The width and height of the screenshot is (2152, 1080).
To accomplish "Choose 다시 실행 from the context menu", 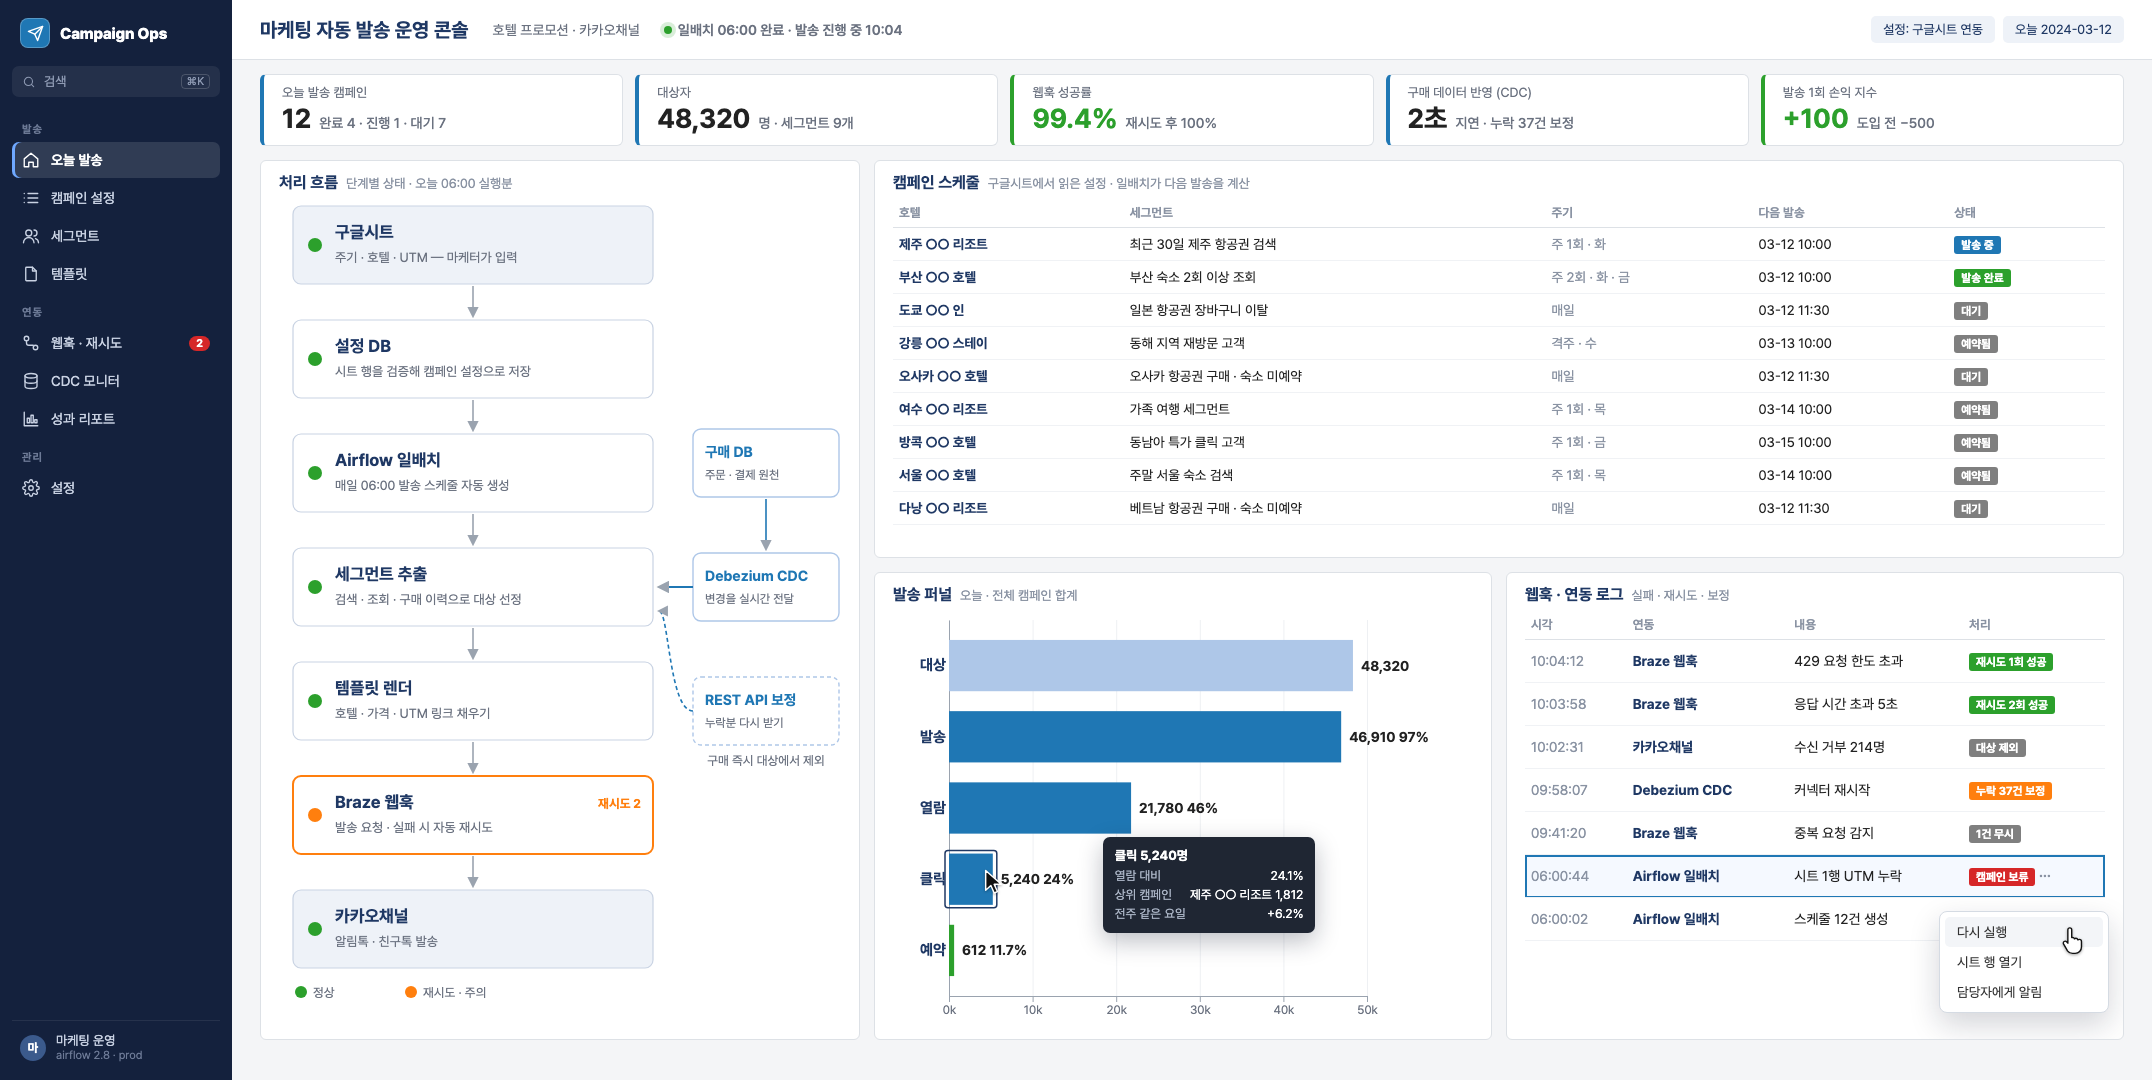I will [2022, 932].
